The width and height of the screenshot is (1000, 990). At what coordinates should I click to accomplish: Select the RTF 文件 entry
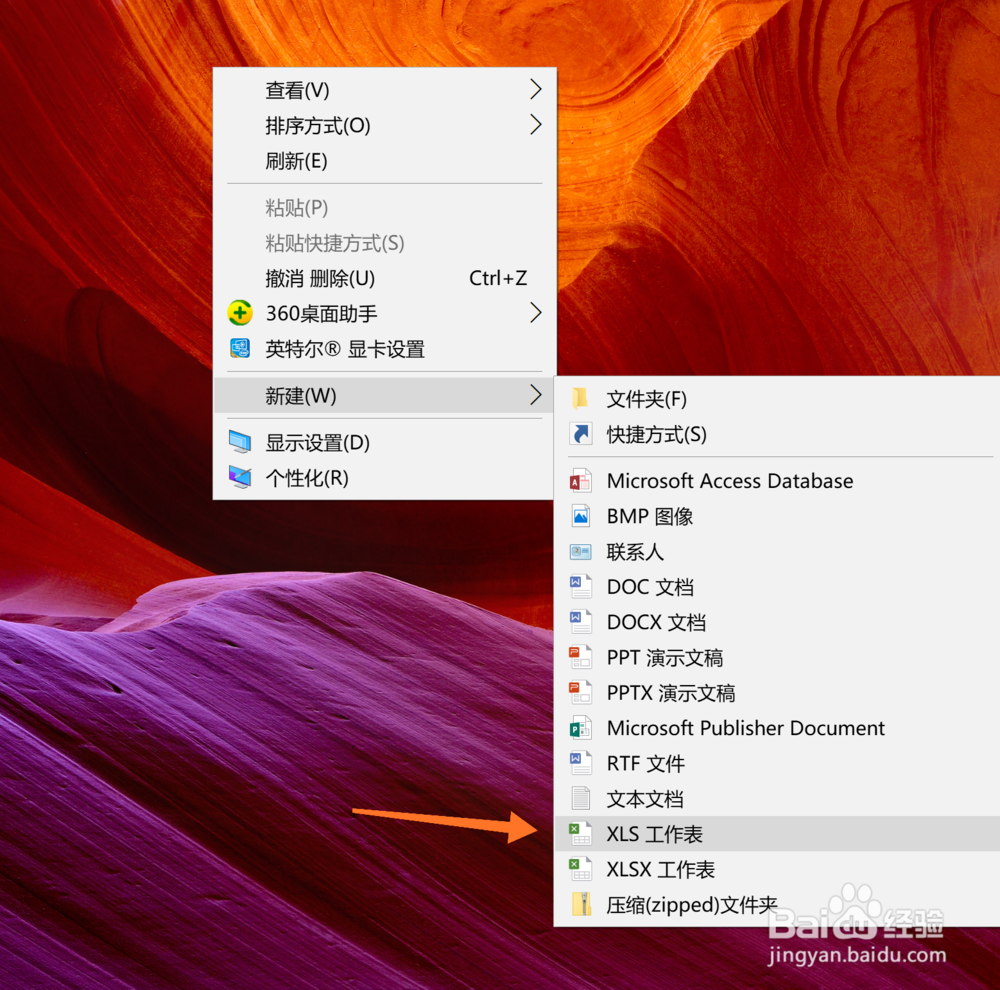click(x=645, y=763)
